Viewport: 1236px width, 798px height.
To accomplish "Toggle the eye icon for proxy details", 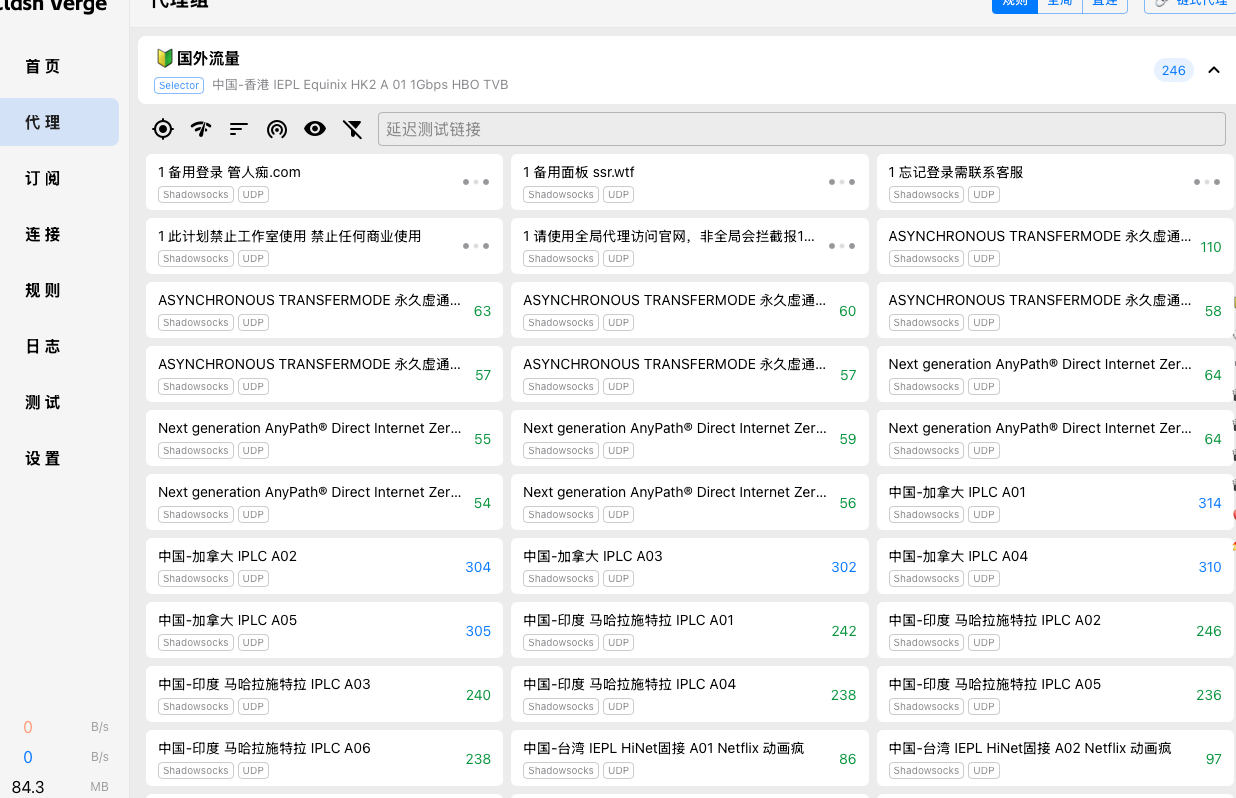I will point(315,129).
